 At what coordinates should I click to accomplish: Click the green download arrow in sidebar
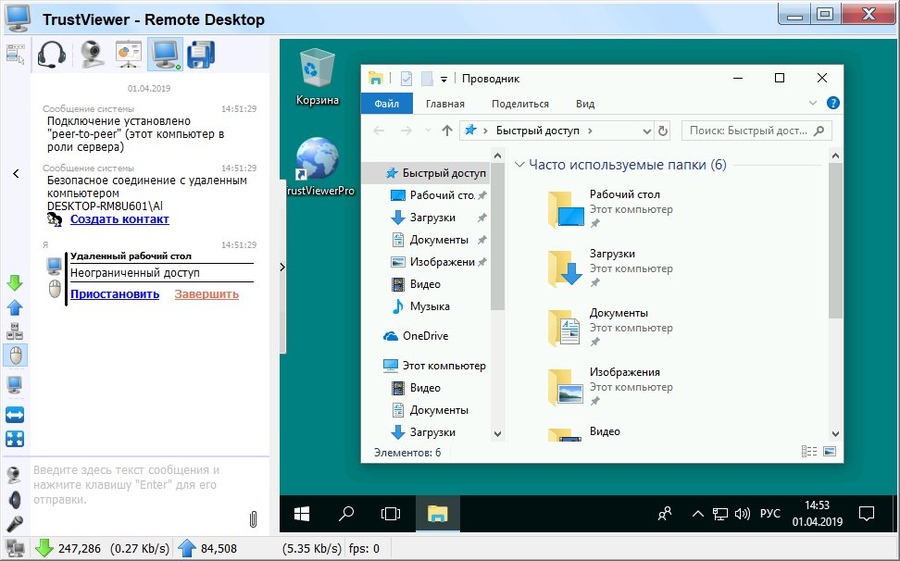[15, 283]
